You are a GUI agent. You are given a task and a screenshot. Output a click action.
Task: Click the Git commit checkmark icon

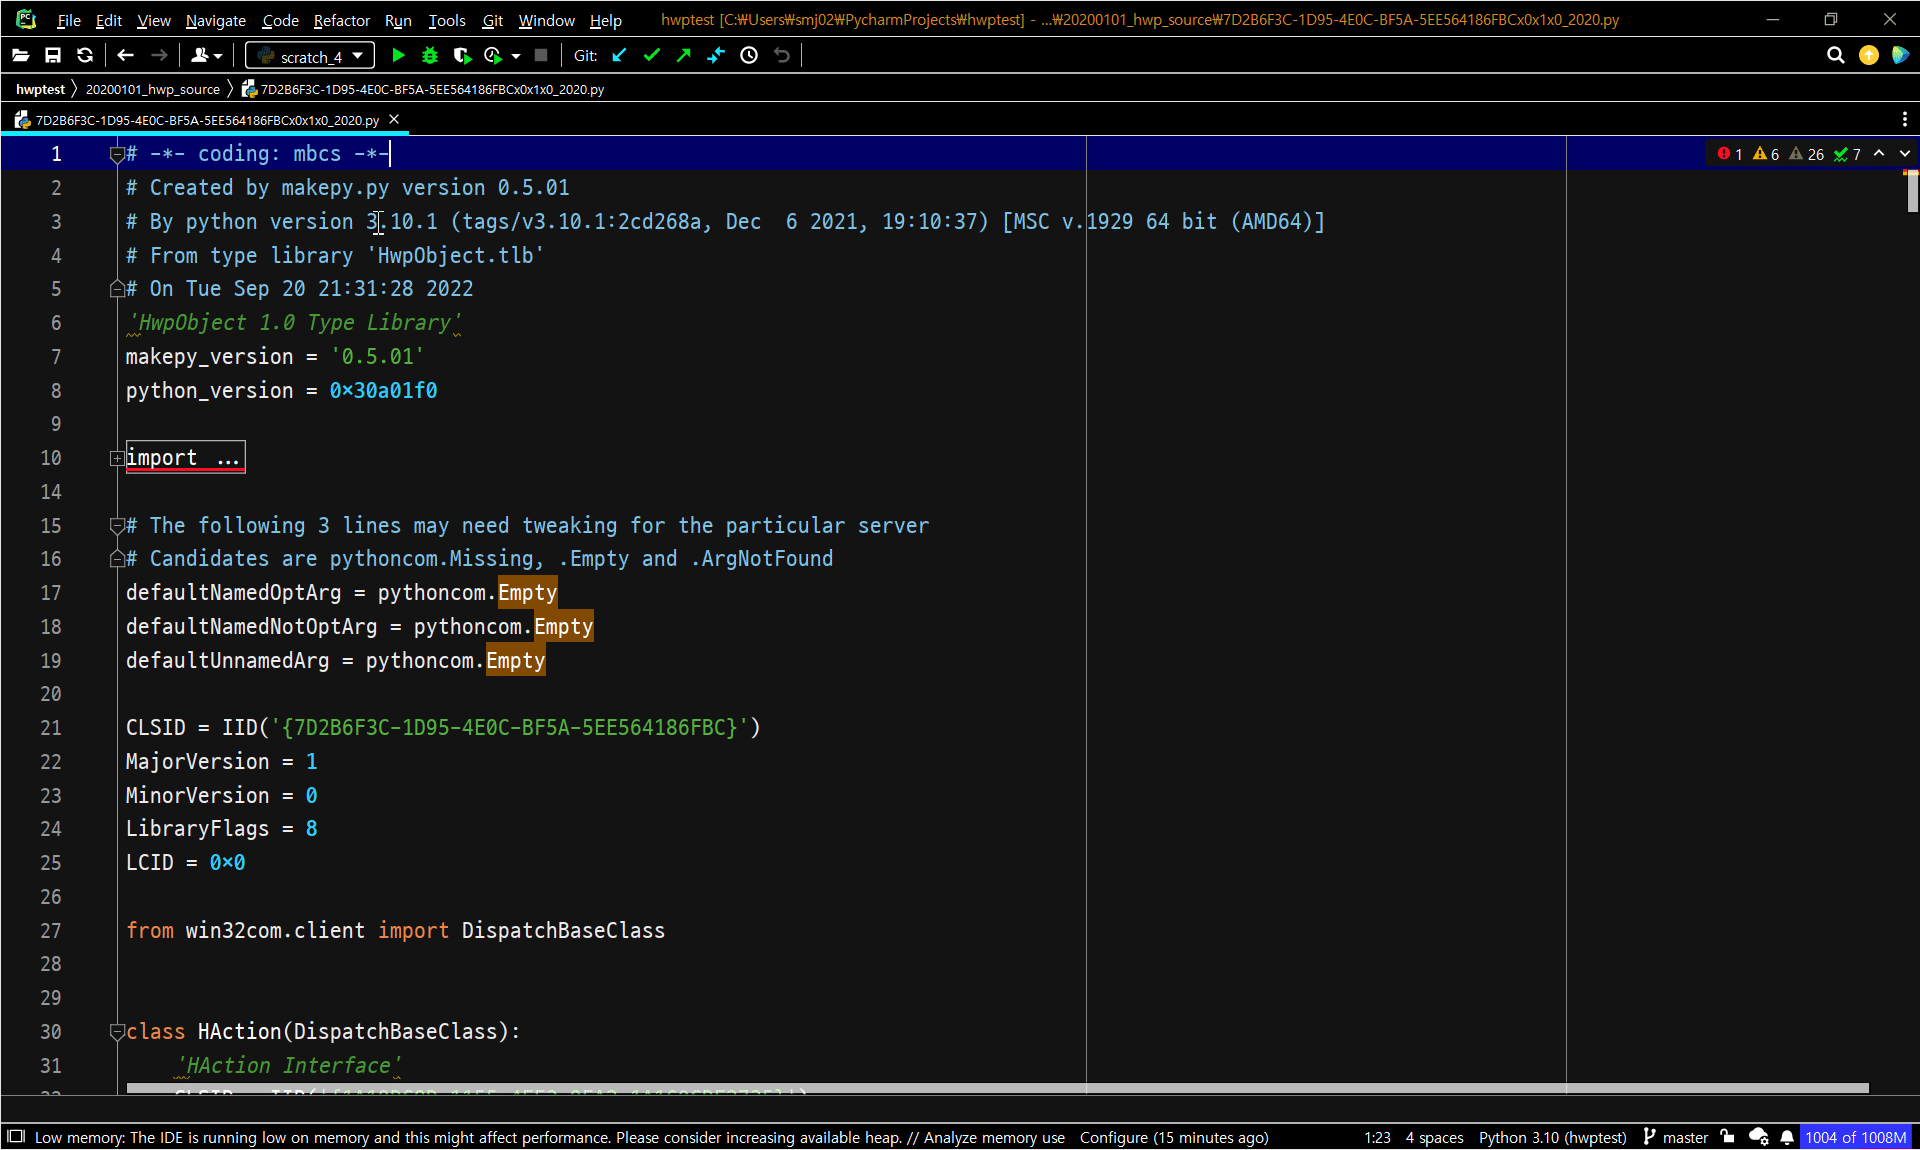point(652,56)
